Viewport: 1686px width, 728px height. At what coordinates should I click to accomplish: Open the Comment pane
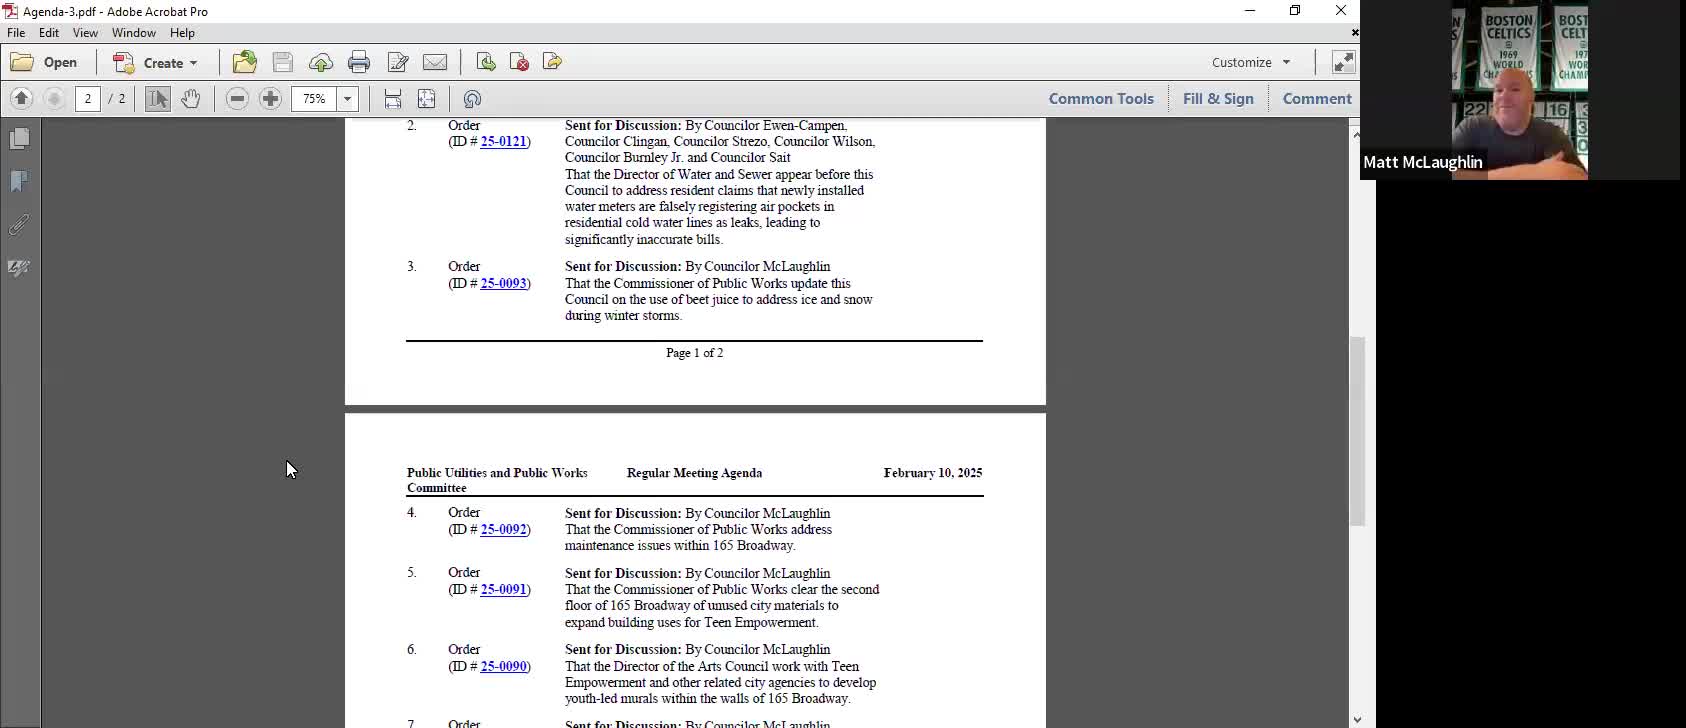click(1317, 98)
